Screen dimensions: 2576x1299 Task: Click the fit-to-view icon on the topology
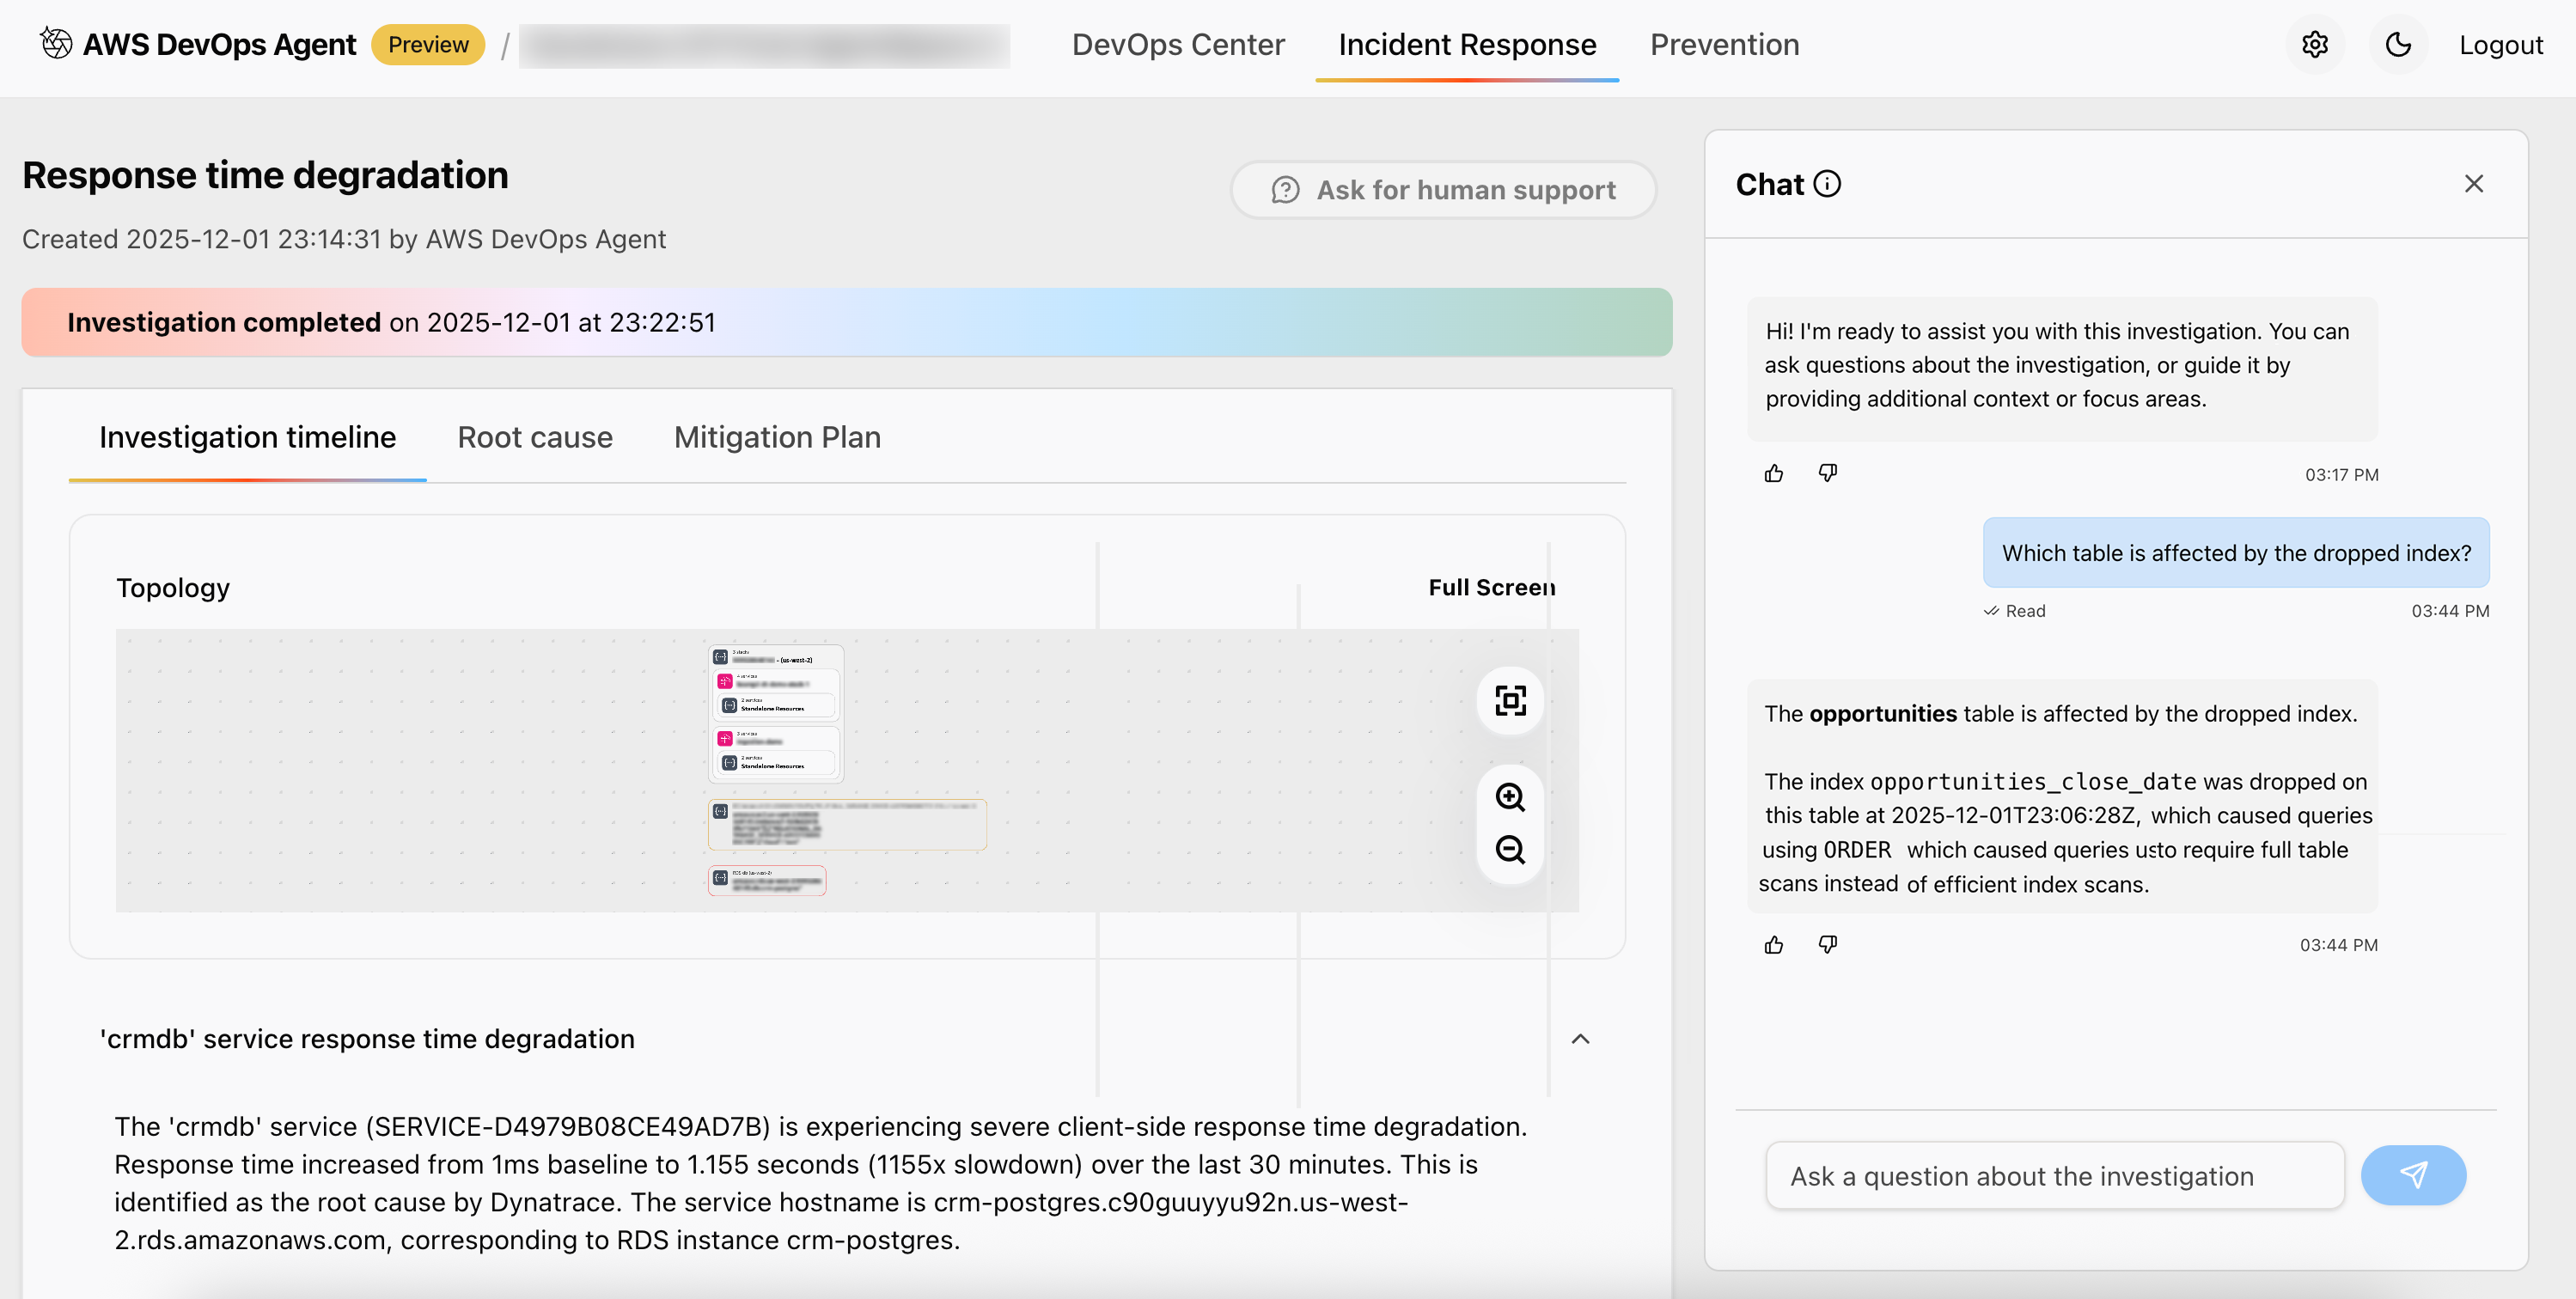1509,701
